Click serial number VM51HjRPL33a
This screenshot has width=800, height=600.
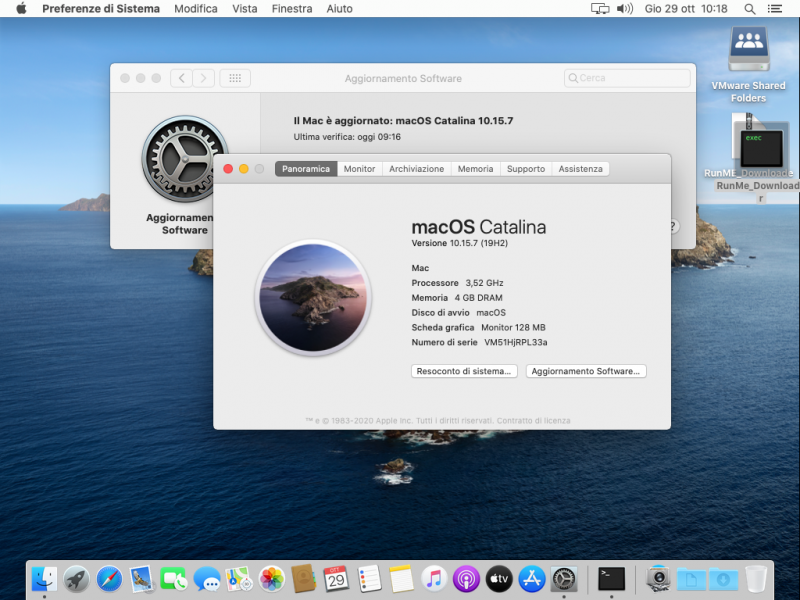point(516,342)
